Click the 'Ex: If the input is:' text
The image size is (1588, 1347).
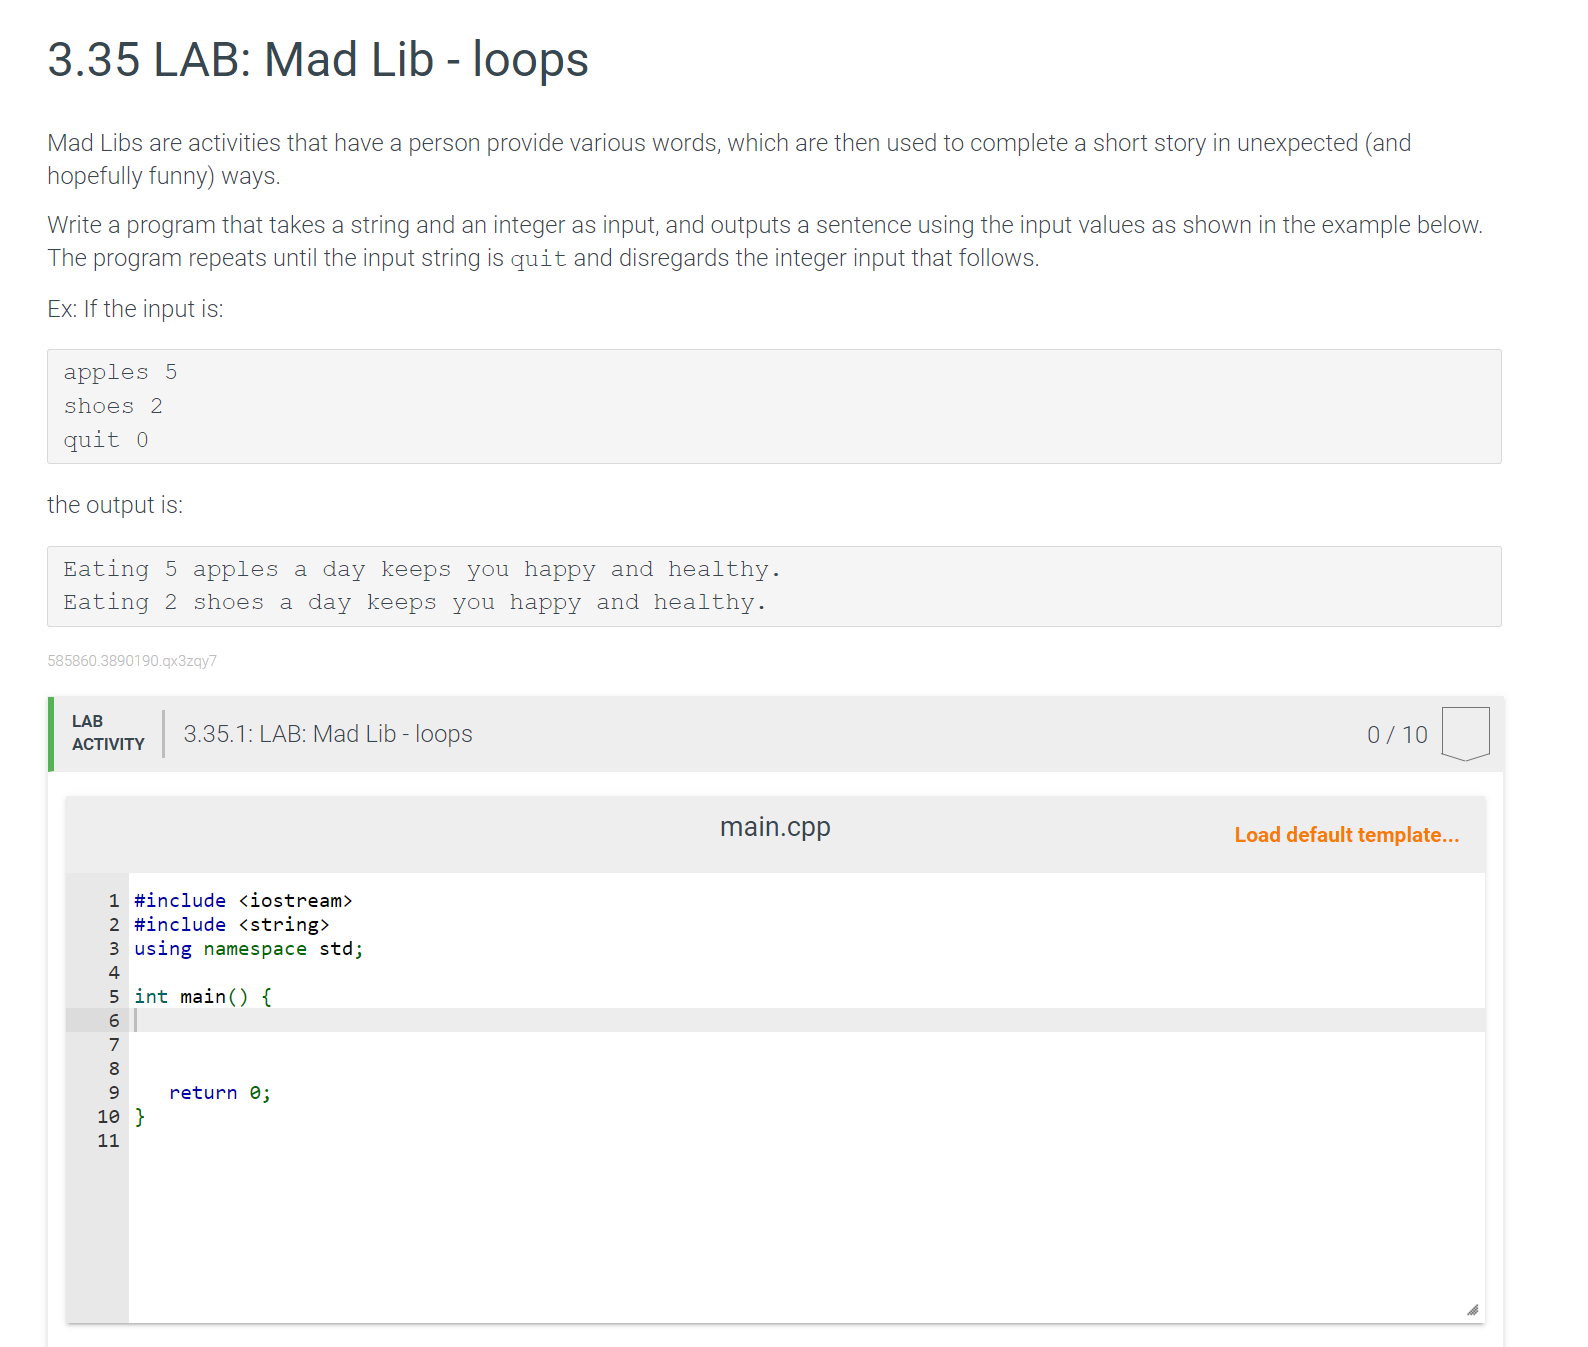(135, 309)
